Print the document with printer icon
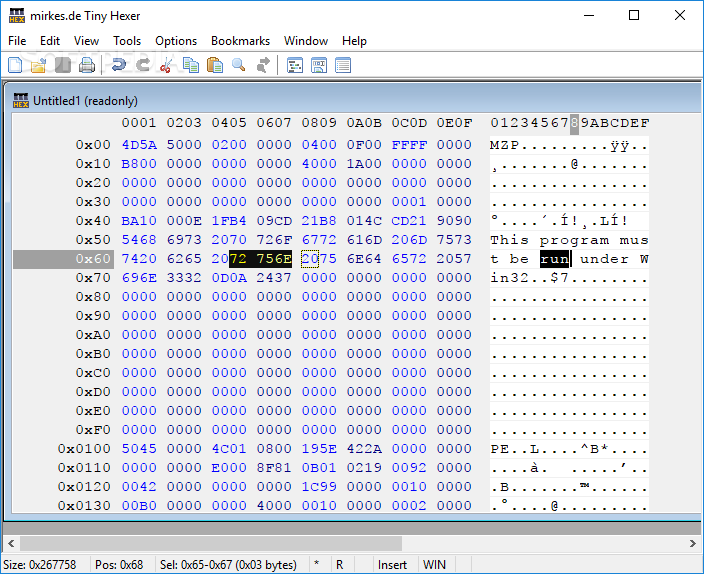 click(87, 66)
